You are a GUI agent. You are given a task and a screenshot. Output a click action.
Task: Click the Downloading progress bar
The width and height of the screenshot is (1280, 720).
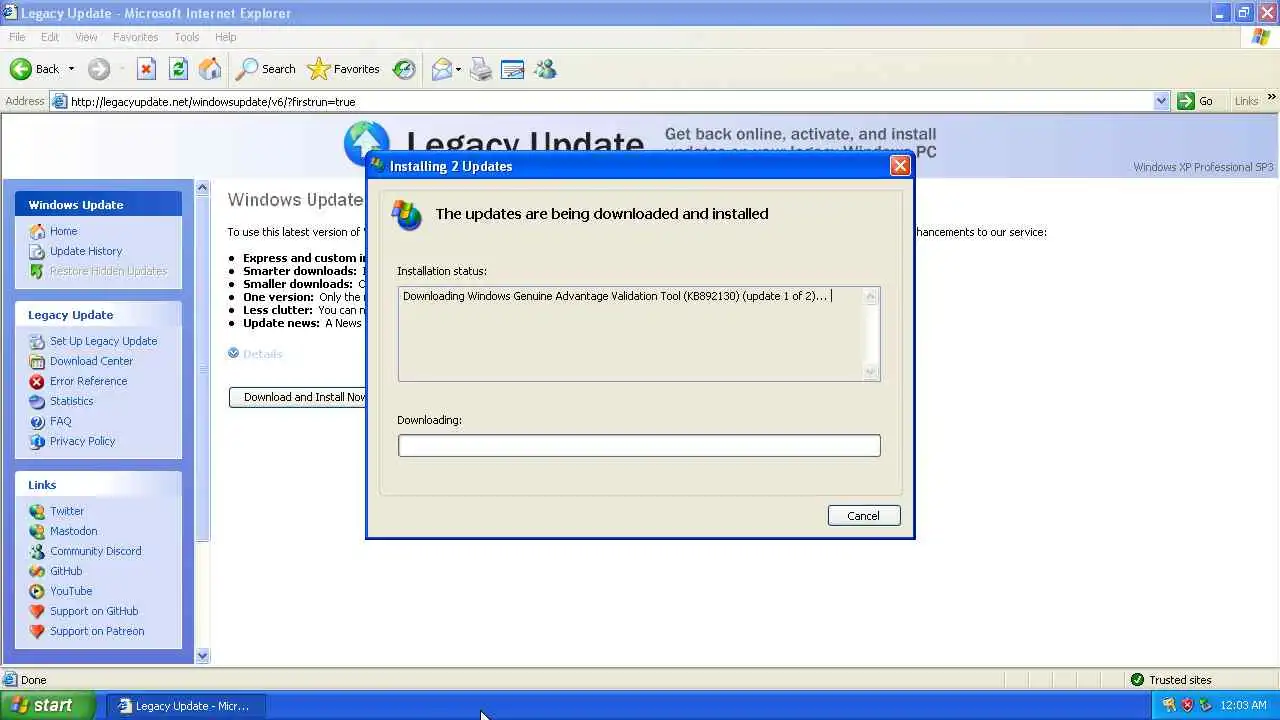pyautogui.click(x=639, y=445)
